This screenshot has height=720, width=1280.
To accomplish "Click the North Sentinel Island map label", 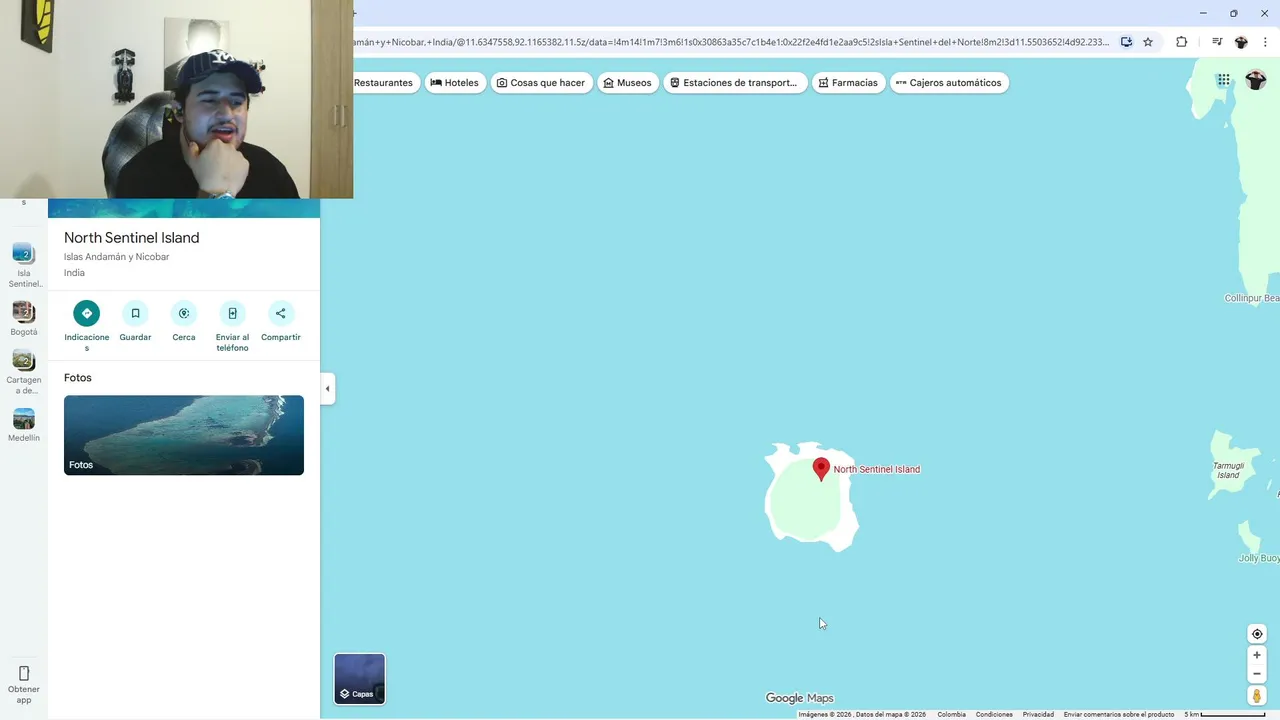I will tap(877, 469).
